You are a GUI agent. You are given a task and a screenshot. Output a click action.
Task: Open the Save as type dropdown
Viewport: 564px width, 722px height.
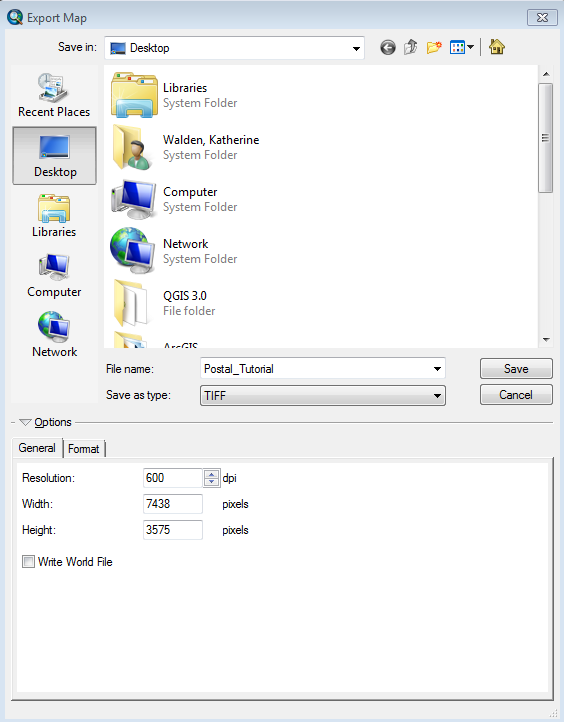coord(323,396)
